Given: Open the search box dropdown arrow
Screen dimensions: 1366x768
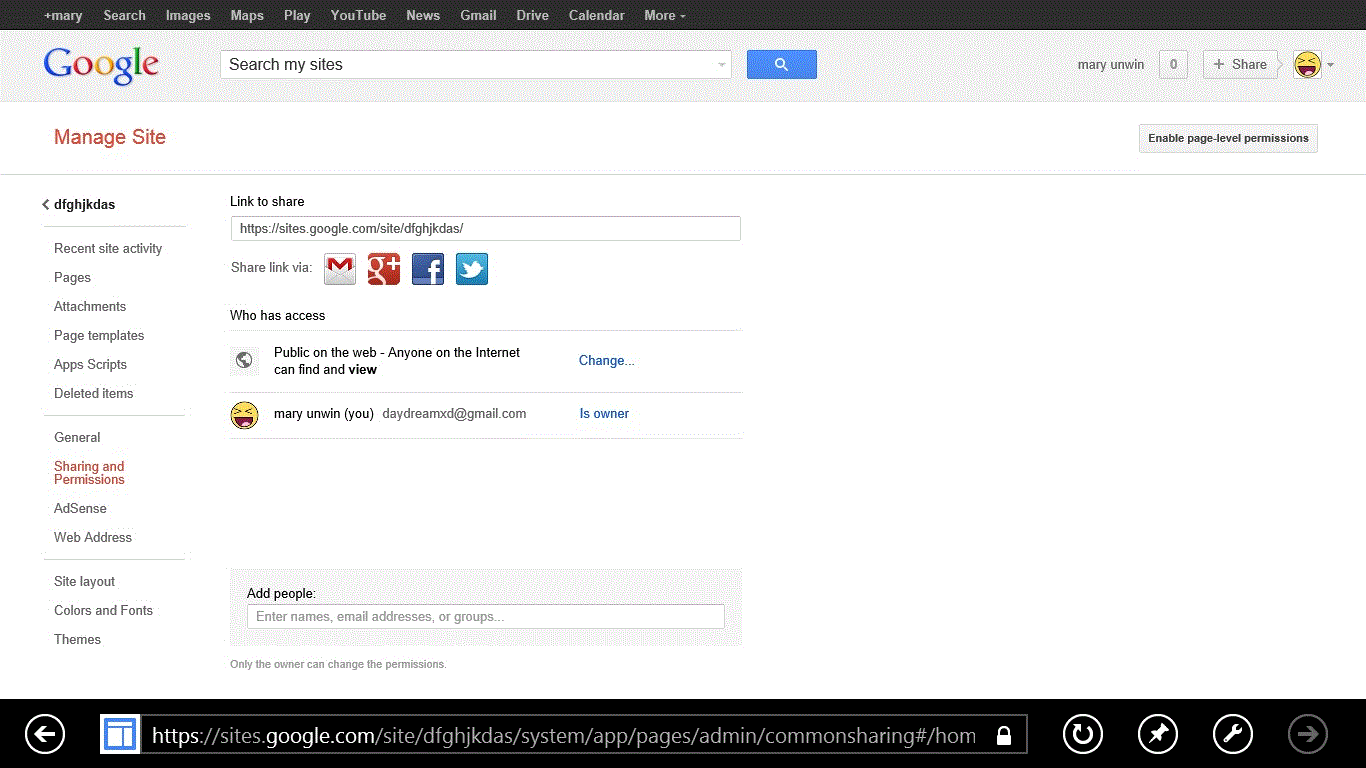Looking at the screenshot, I should pyautogui.click(x=721, y=65).
